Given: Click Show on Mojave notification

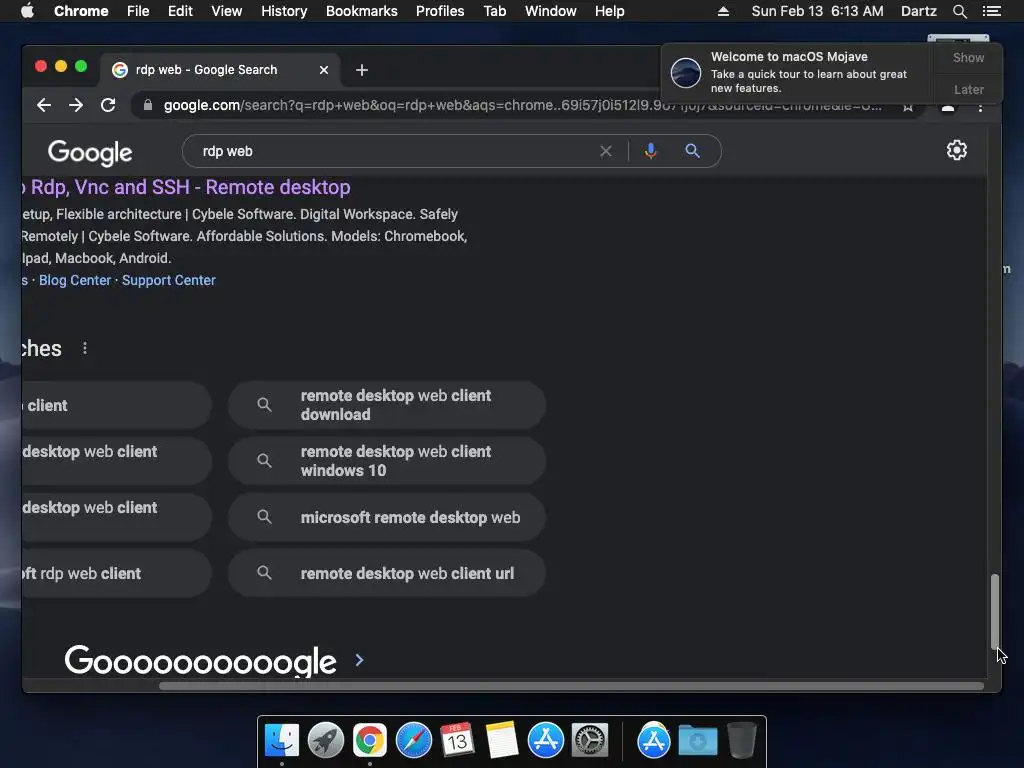Looking at the screenshot, I should tap(968, 57).
